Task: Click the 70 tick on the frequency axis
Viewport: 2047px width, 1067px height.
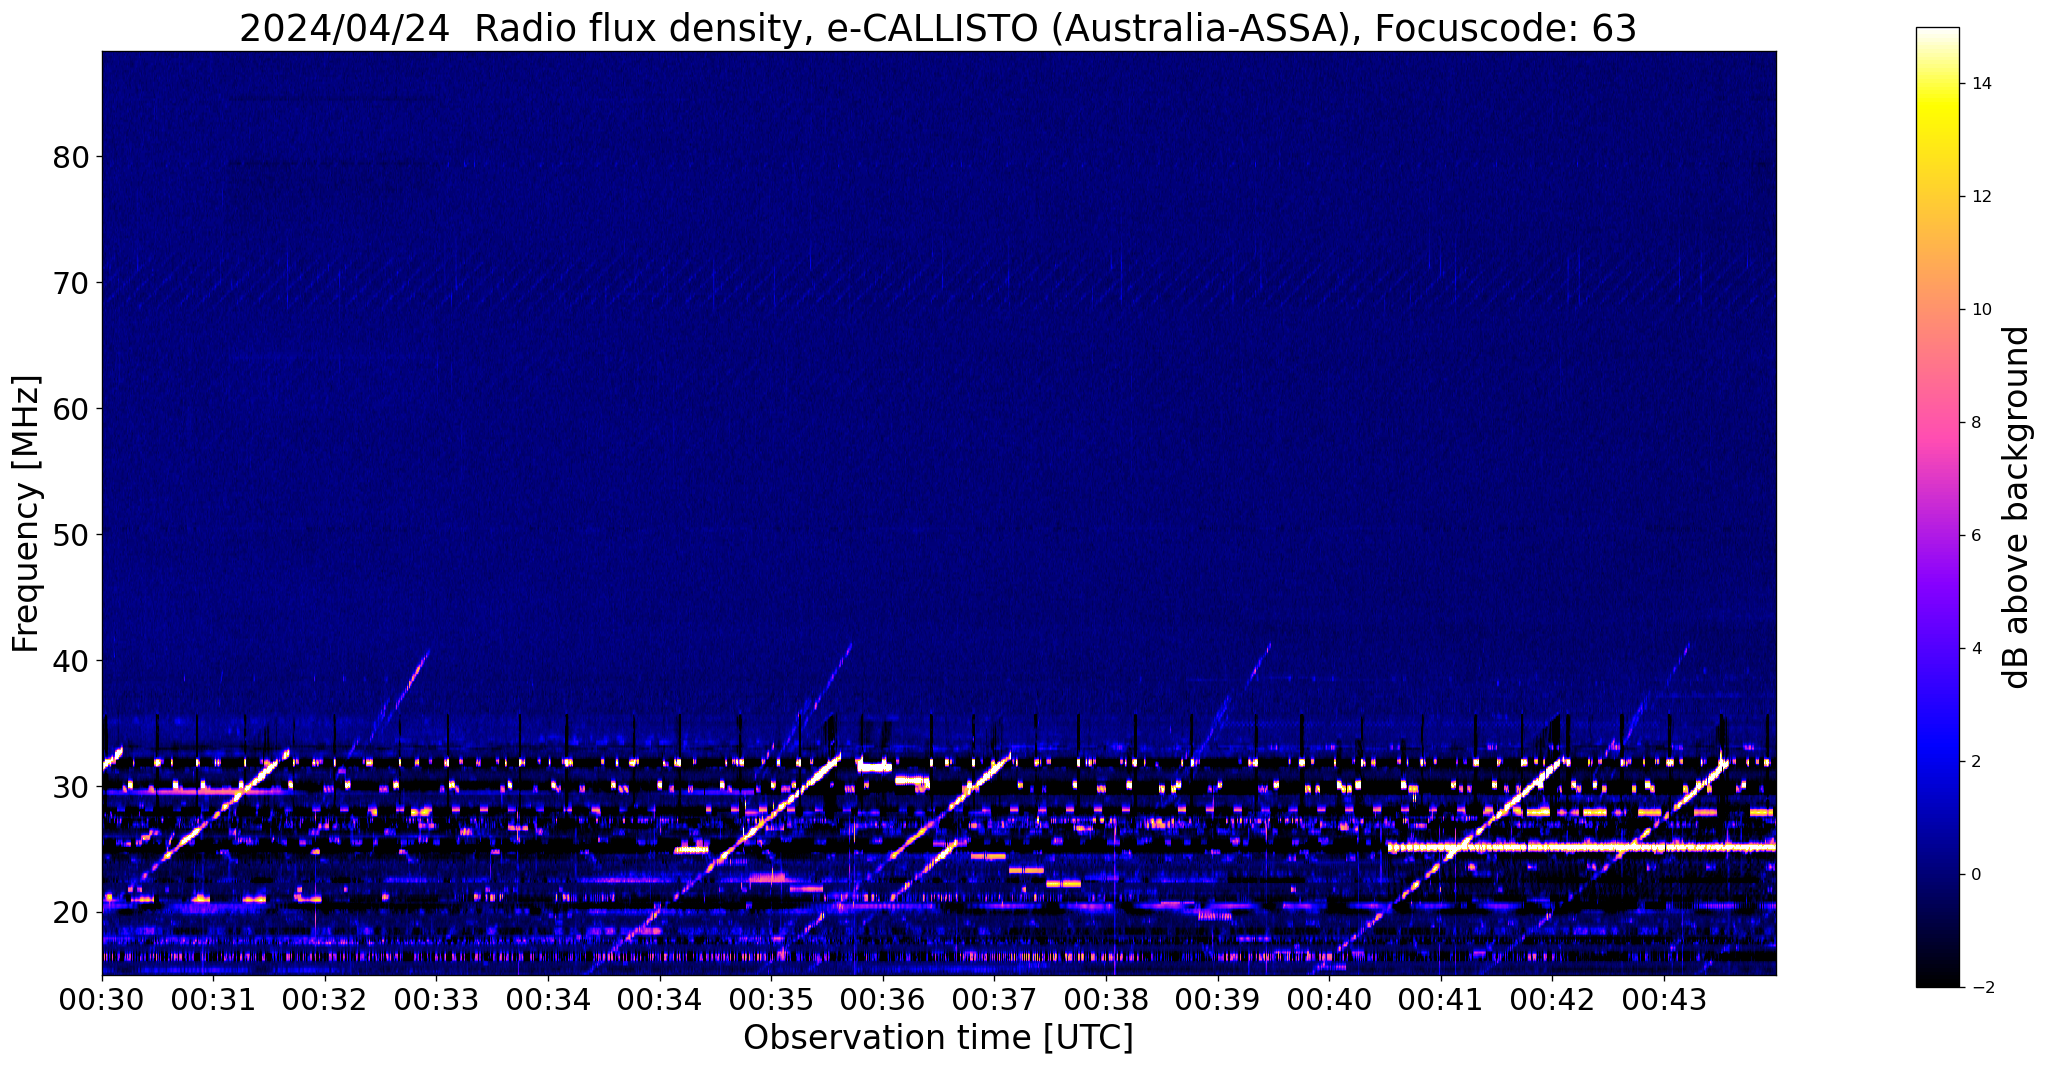Action: 70,284
